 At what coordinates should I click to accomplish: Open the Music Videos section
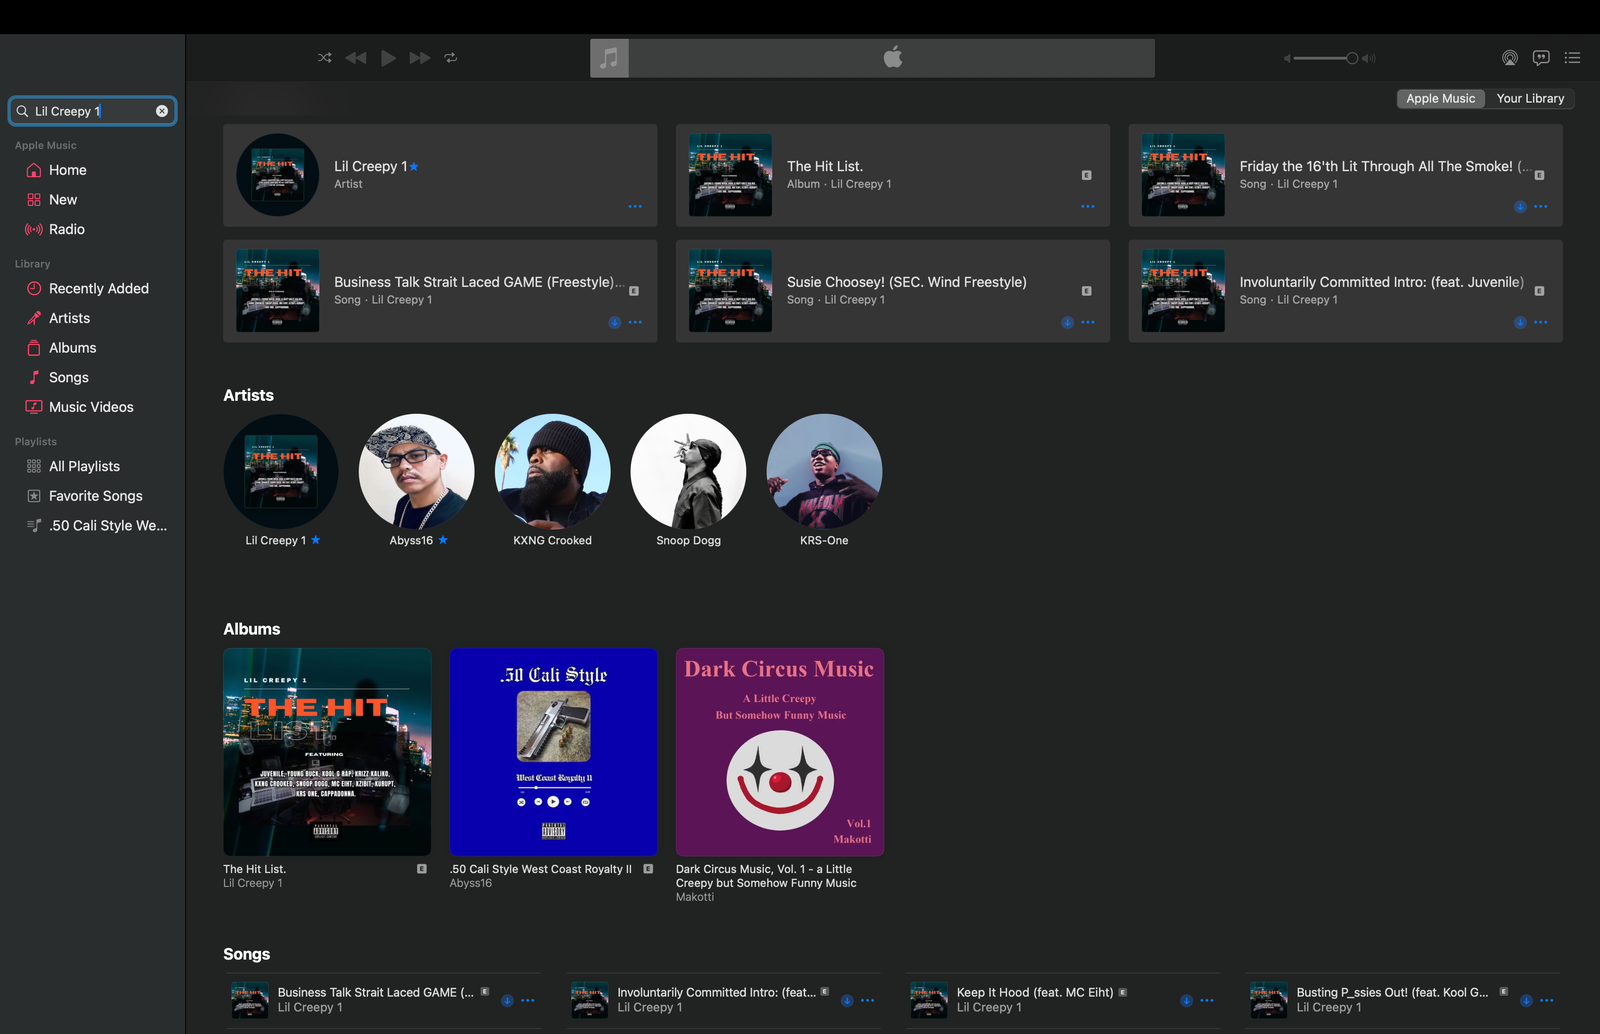click(x=91, y=407)
